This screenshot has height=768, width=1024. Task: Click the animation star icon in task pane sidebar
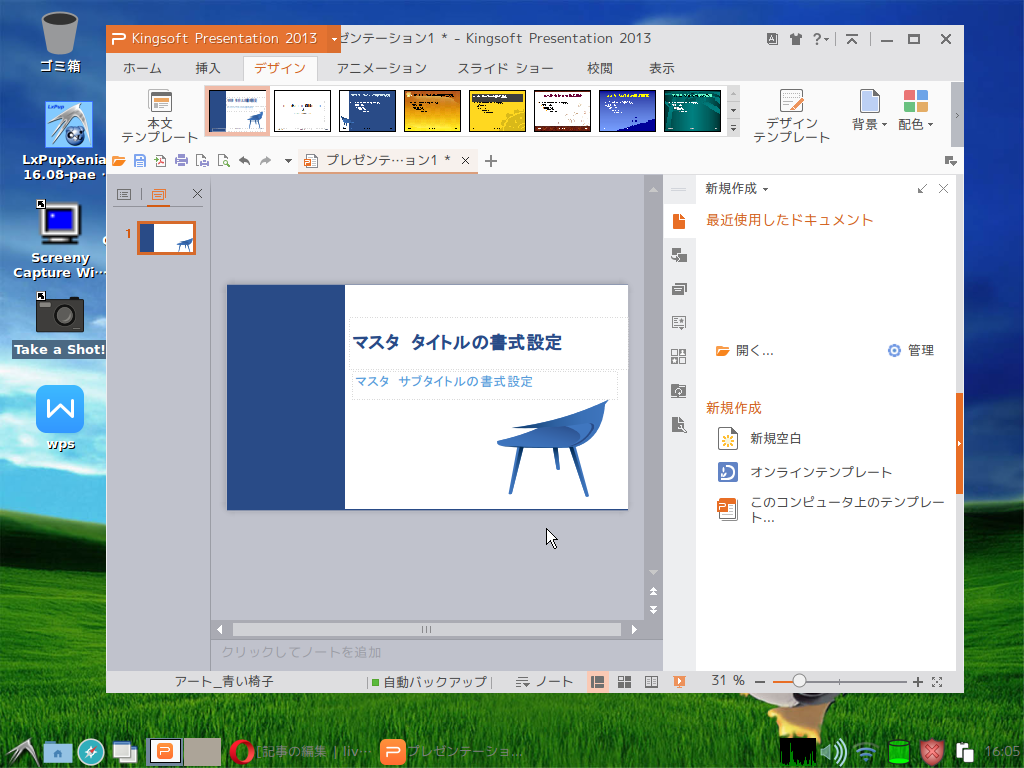[679, 322]
